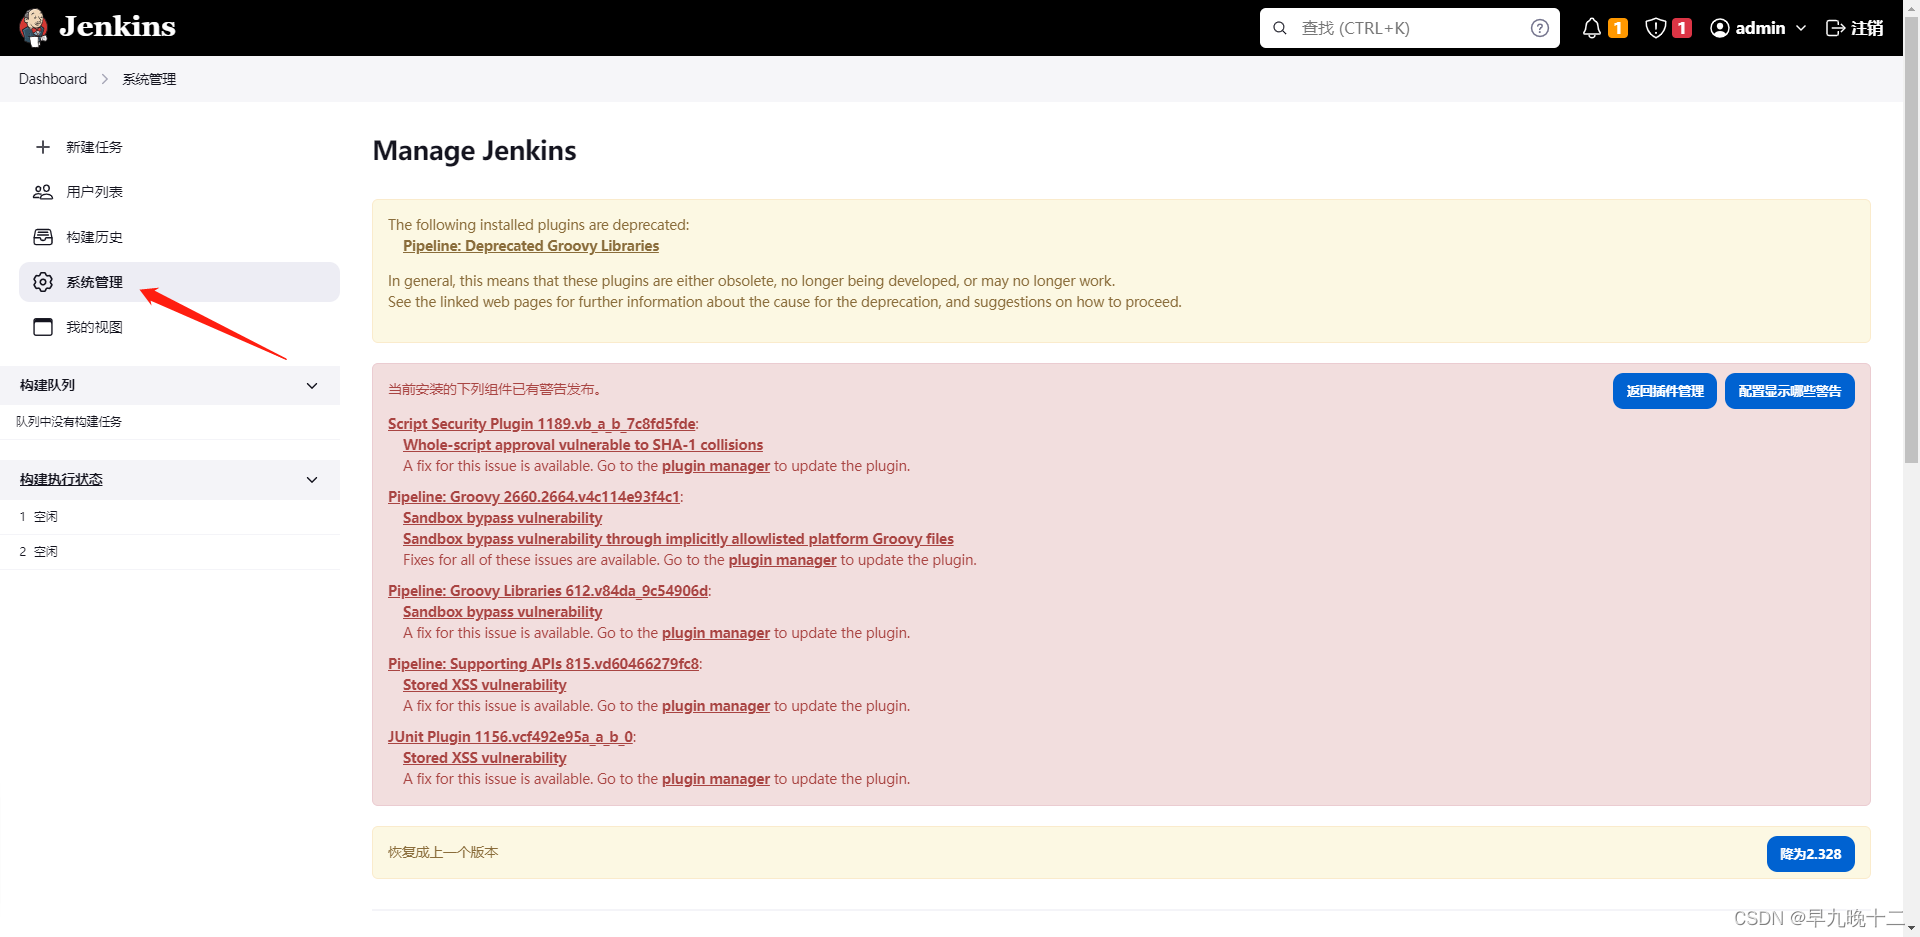Click the red security count badge
1920x937 pixels.
[1682, 28]
